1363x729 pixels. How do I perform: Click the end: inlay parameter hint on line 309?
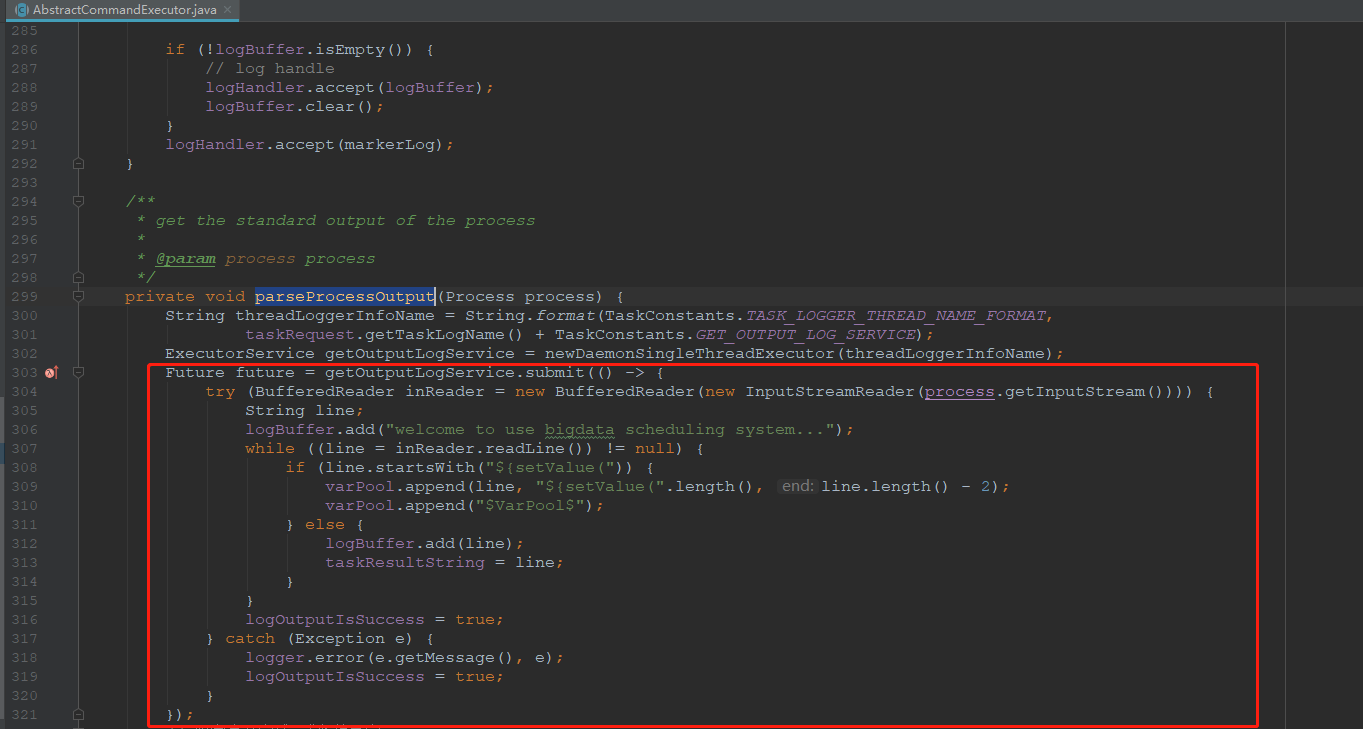pyautogui.click(x=797, y=486)
